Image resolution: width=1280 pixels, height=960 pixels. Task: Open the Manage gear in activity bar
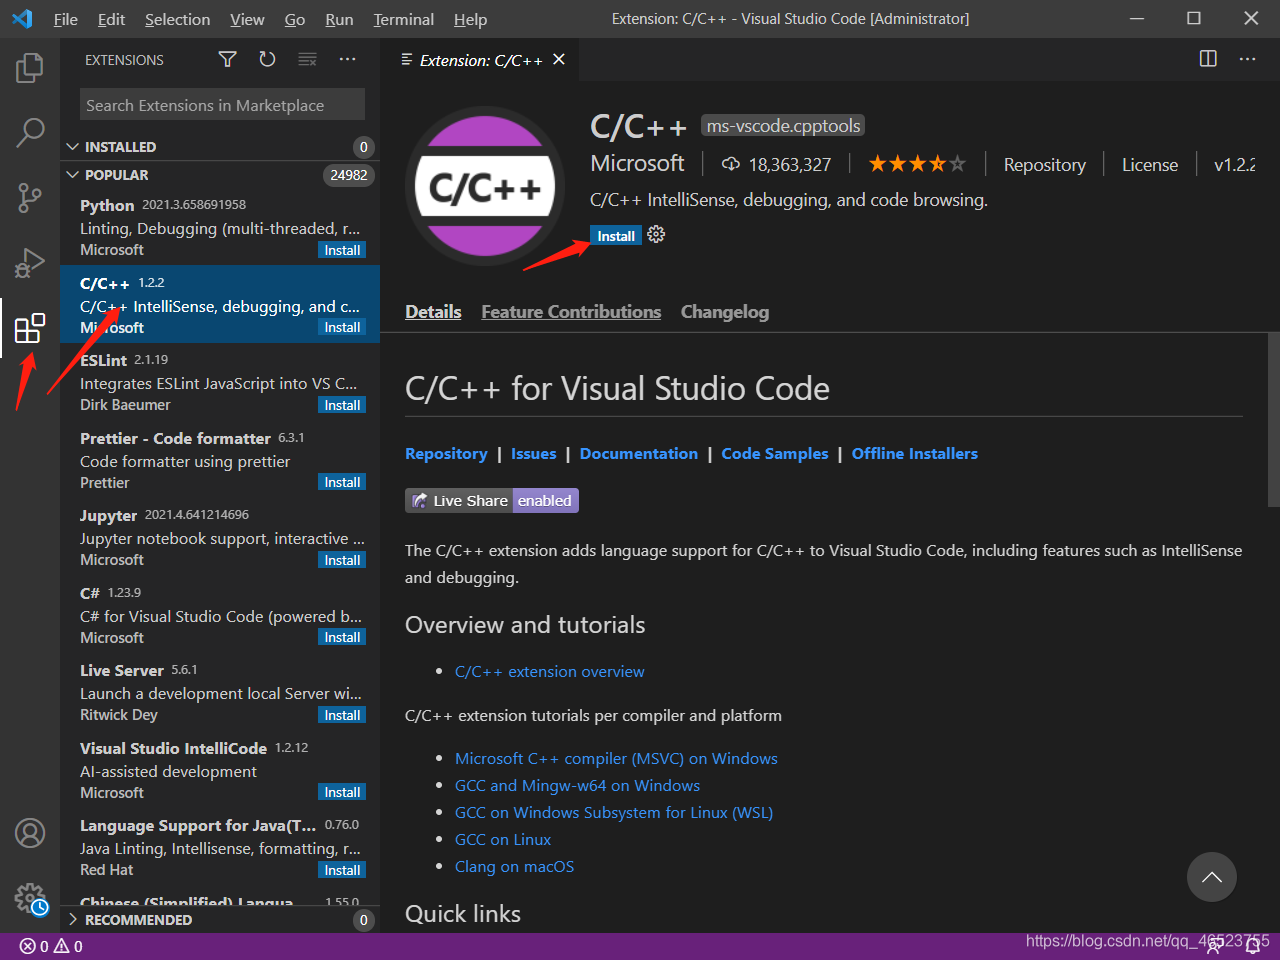pyautogui.click(x=30, y=898)
